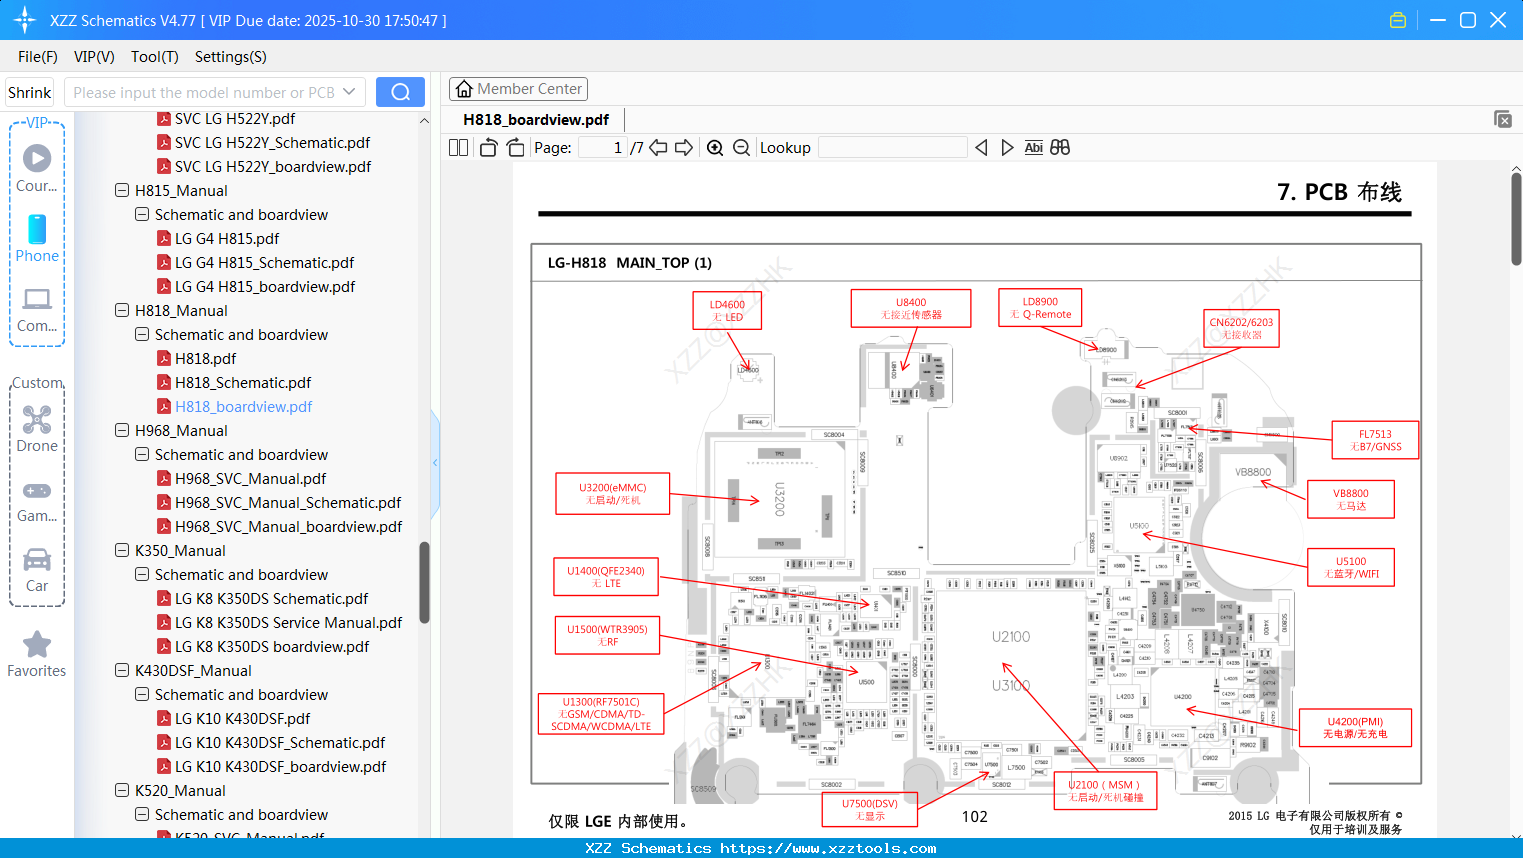Click the Page number field
The width and height of the screenshot is (1523, 858).
[603, 148]
